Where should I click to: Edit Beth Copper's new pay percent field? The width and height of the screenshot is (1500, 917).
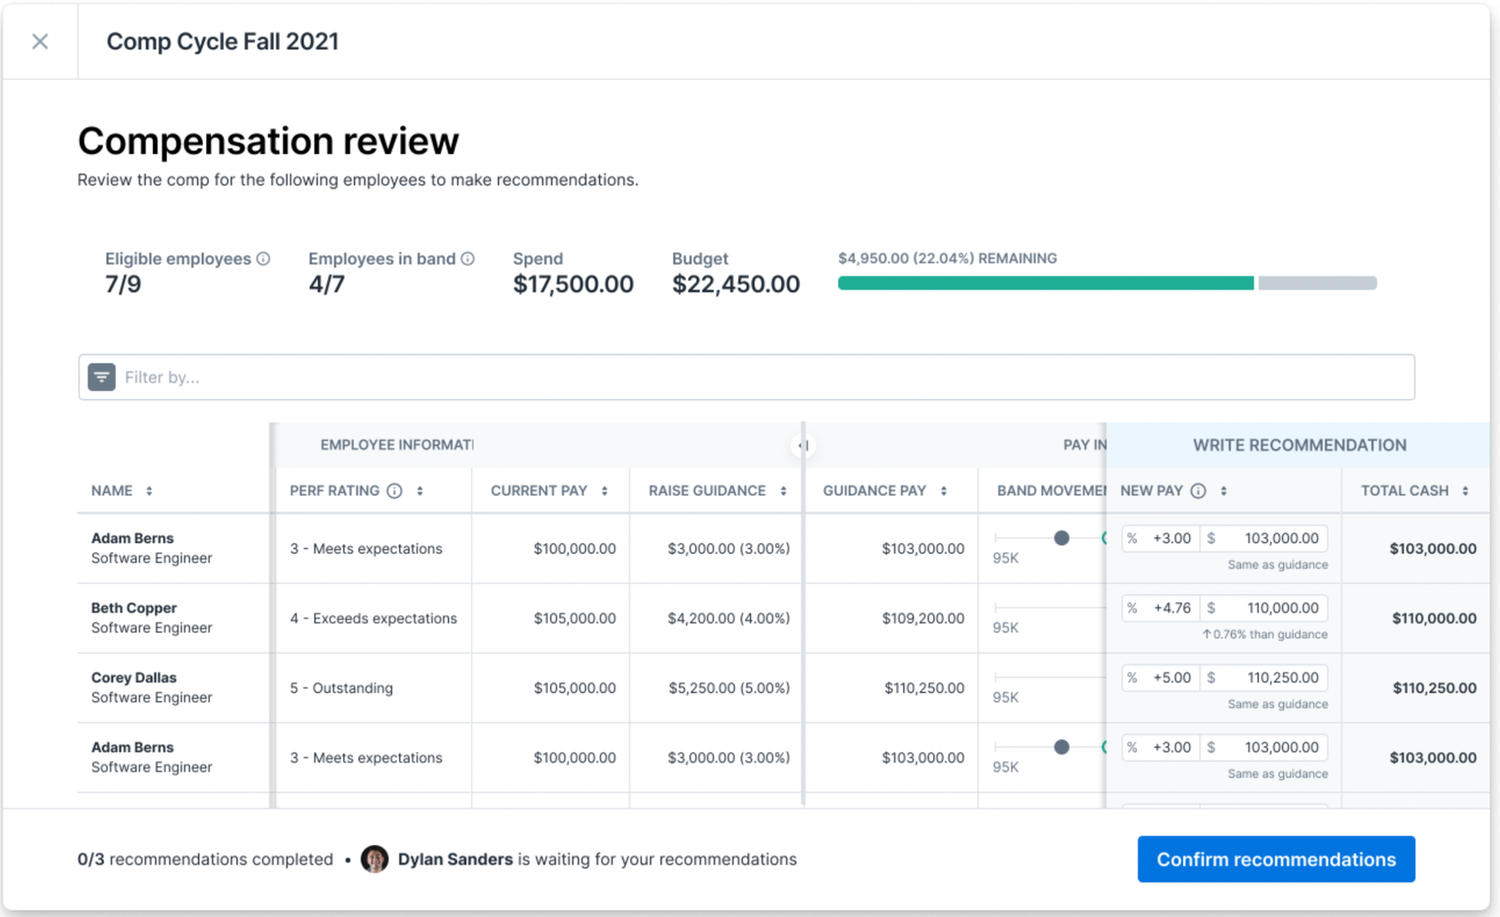1161,608
